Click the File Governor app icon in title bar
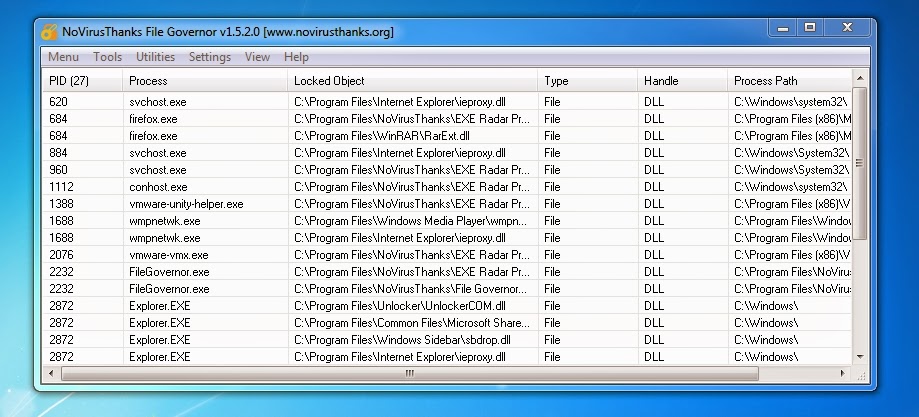This screenshot has height=417, width=919. (49, 32)
